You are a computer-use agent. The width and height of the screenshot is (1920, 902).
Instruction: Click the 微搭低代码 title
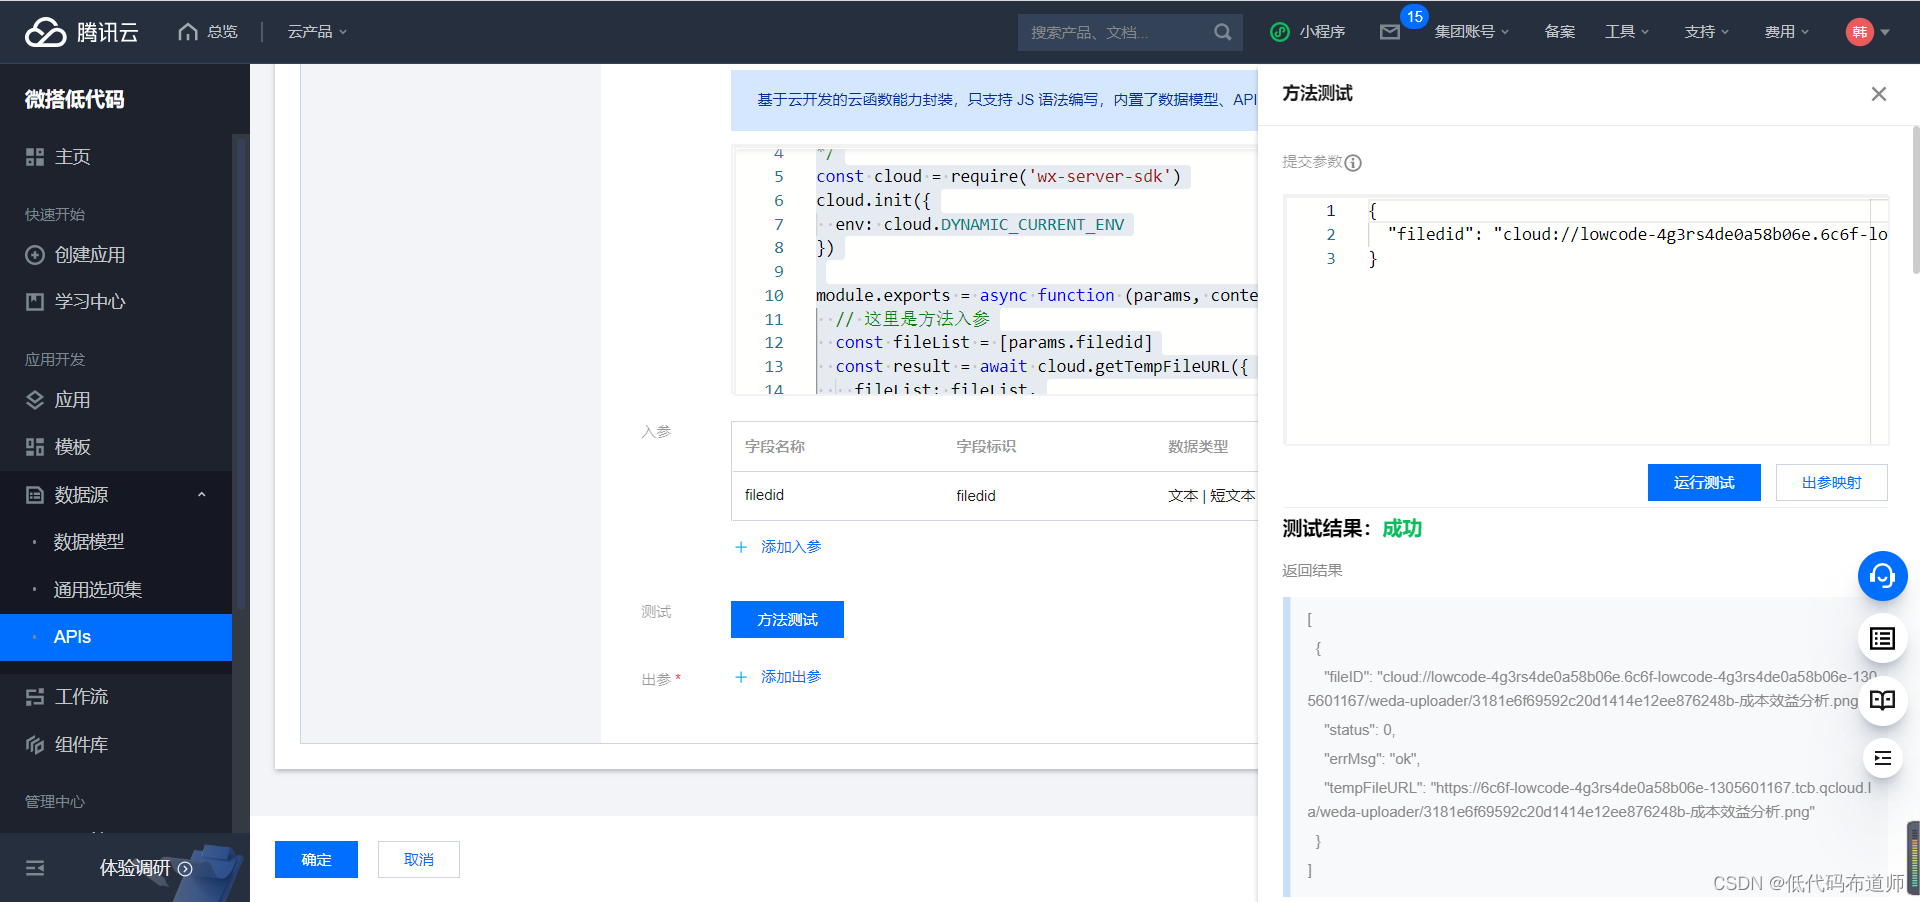coord(74,99)
